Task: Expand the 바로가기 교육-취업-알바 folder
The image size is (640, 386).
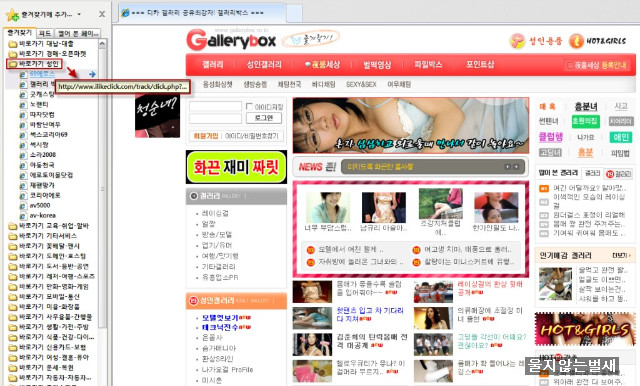Action: [x=49, y=226]
